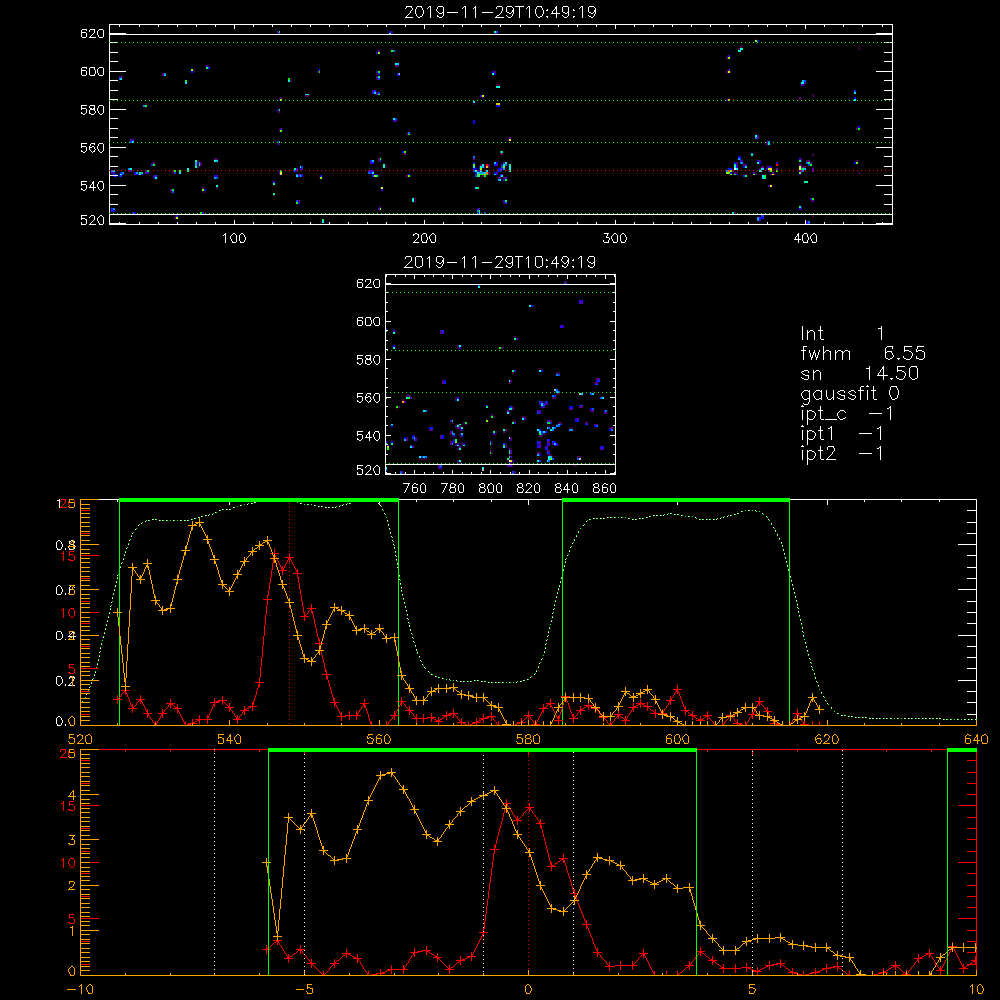Viewport: 1000px width, 1000px height.
Task: Select the 'fwhm 6.55' readout
Action: 863,353
